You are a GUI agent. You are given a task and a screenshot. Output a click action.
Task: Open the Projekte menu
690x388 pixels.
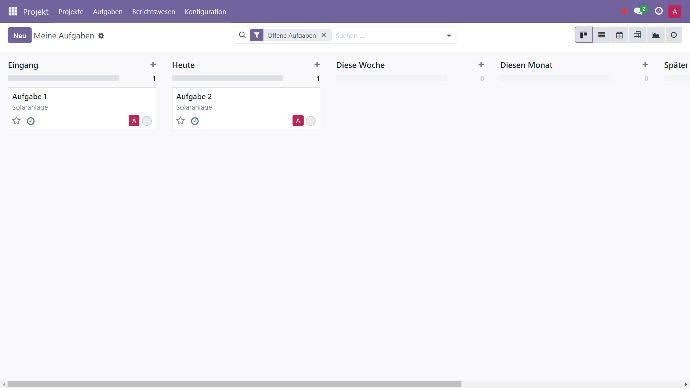[70, 11]
